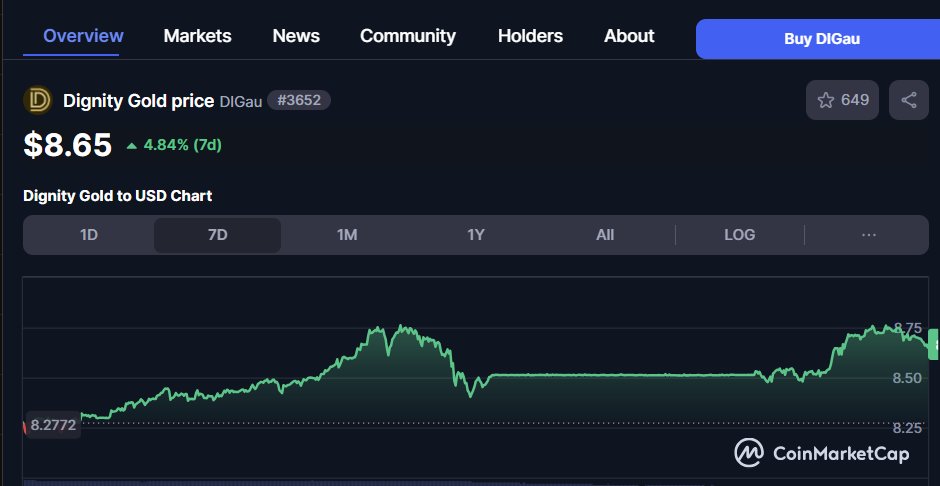Select the 7D chart range
This screenshot has height=486, width=940.
[218, 235]
